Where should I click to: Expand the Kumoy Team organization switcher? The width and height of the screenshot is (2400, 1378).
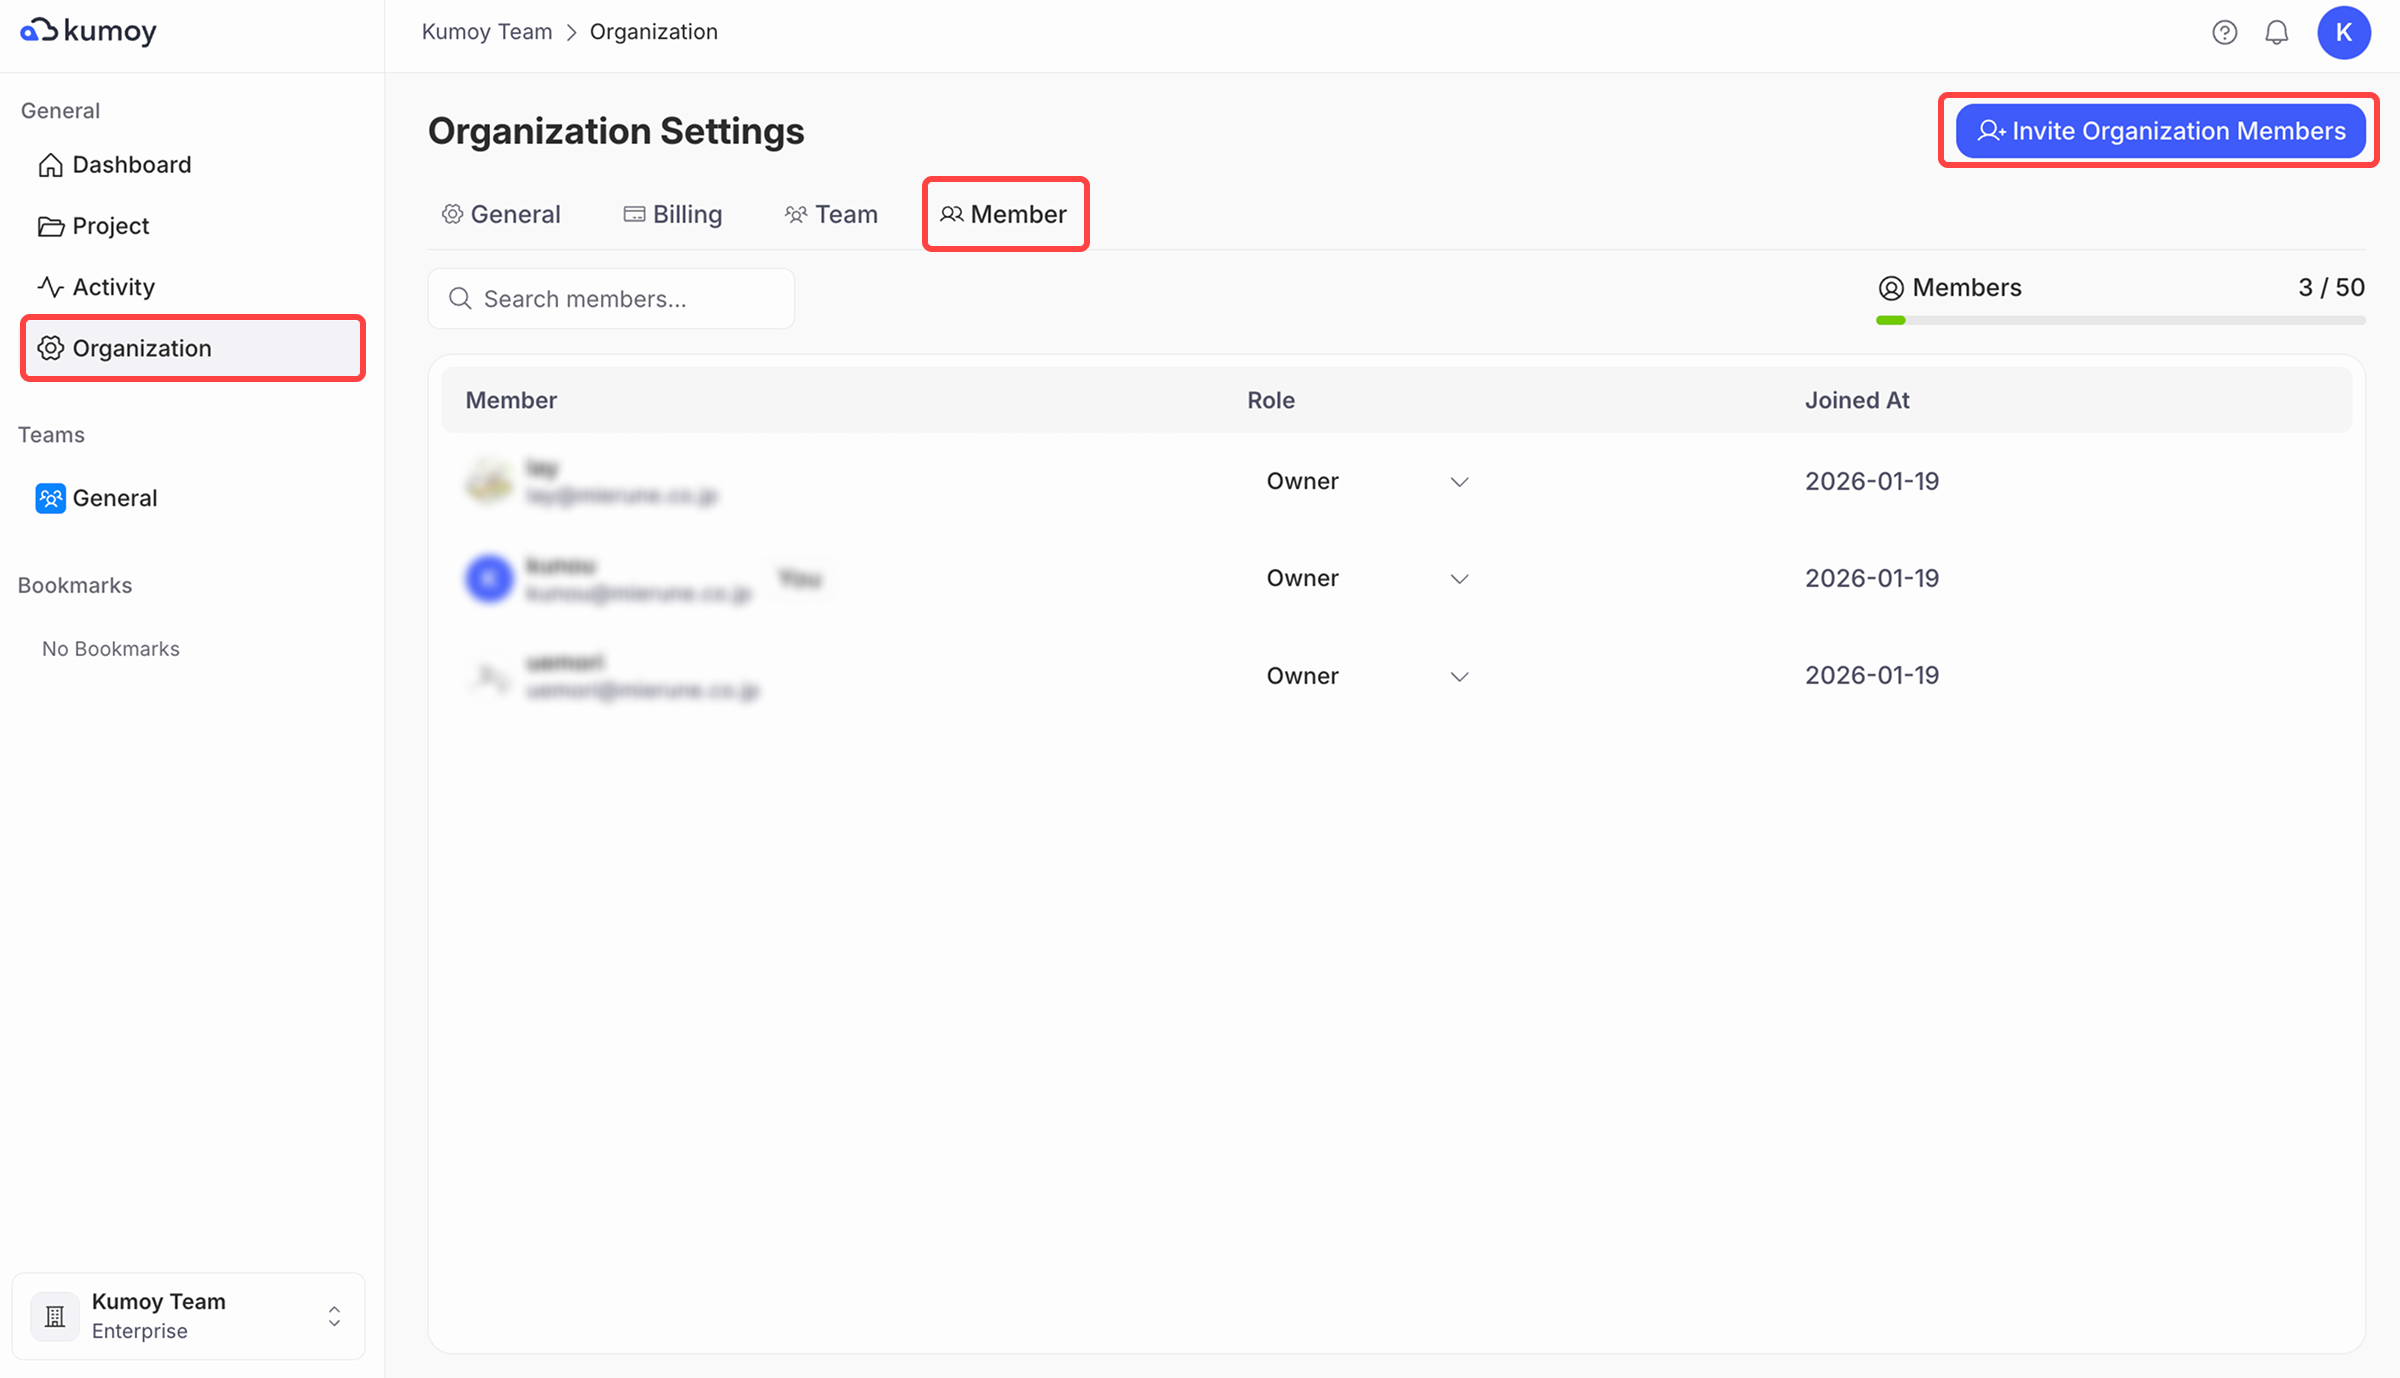point(334,1316)
